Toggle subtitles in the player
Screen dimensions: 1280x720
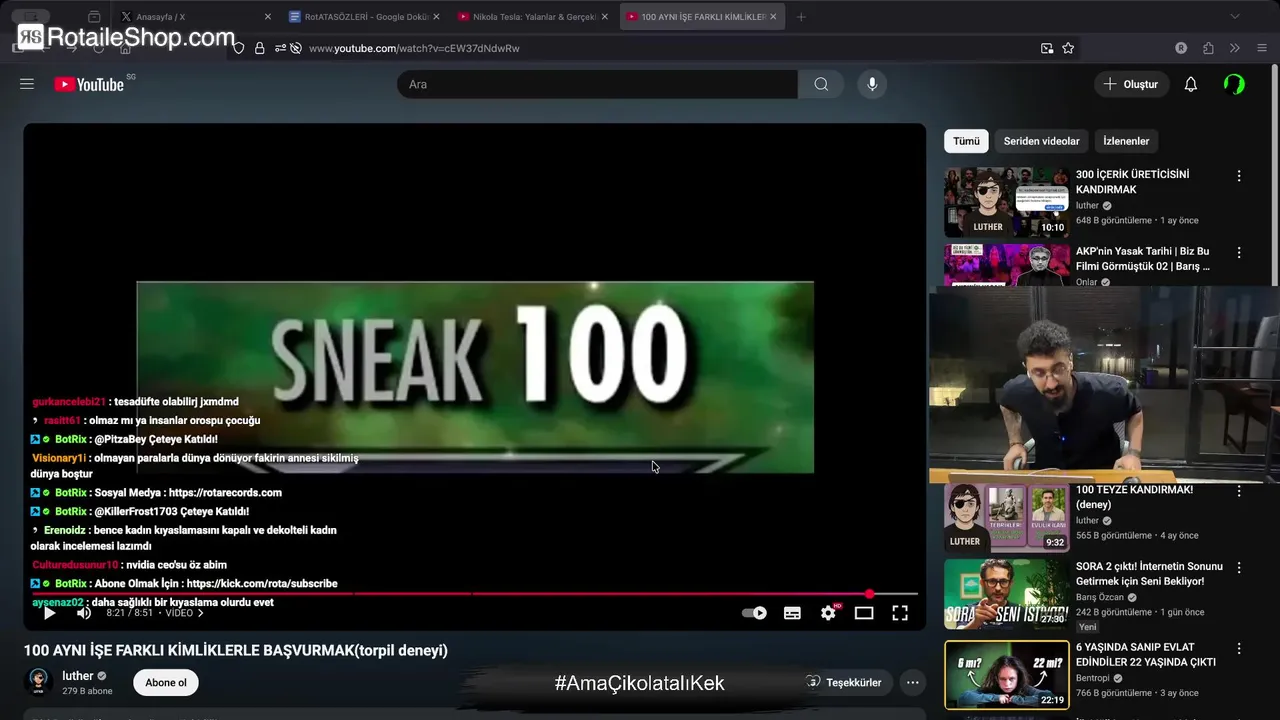click(792, 613)
